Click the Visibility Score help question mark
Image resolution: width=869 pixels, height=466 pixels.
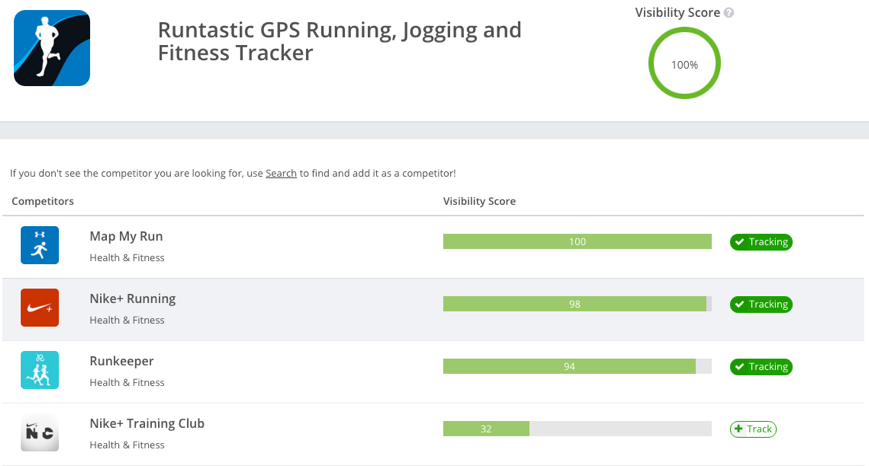point(729,13)
